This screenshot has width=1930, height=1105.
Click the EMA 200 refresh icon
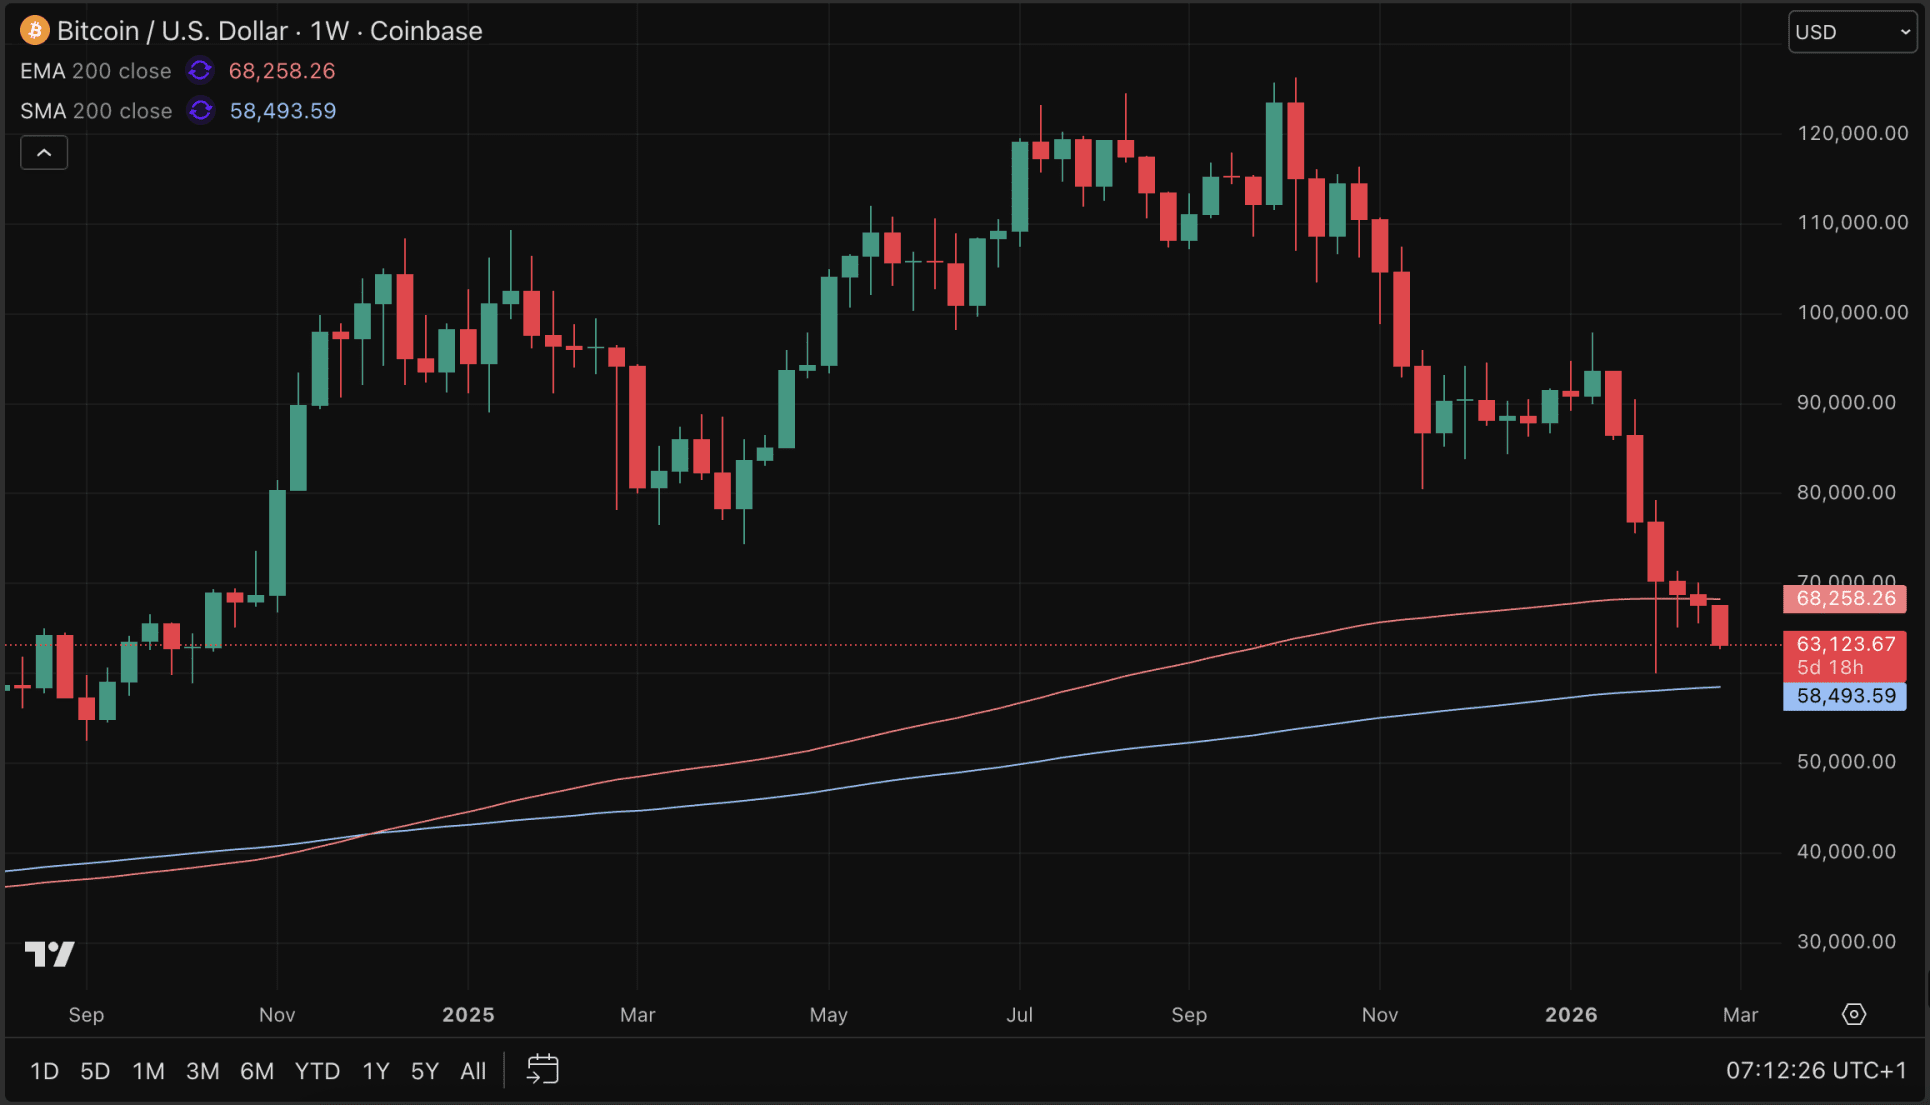pos(200,71)
